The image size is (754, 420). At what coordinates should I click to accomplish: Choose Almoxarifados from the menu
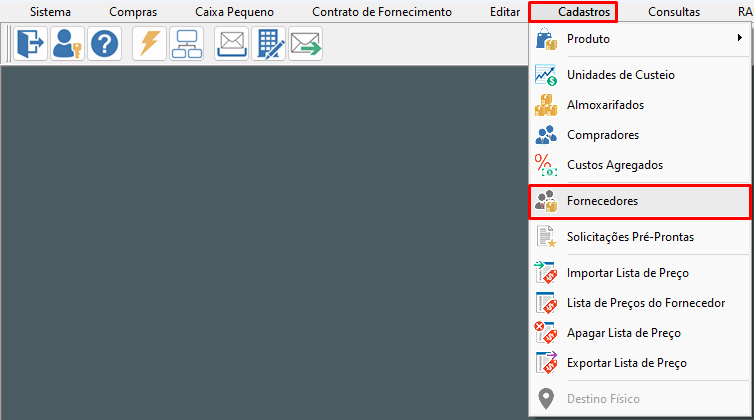[x=640, y=105]
